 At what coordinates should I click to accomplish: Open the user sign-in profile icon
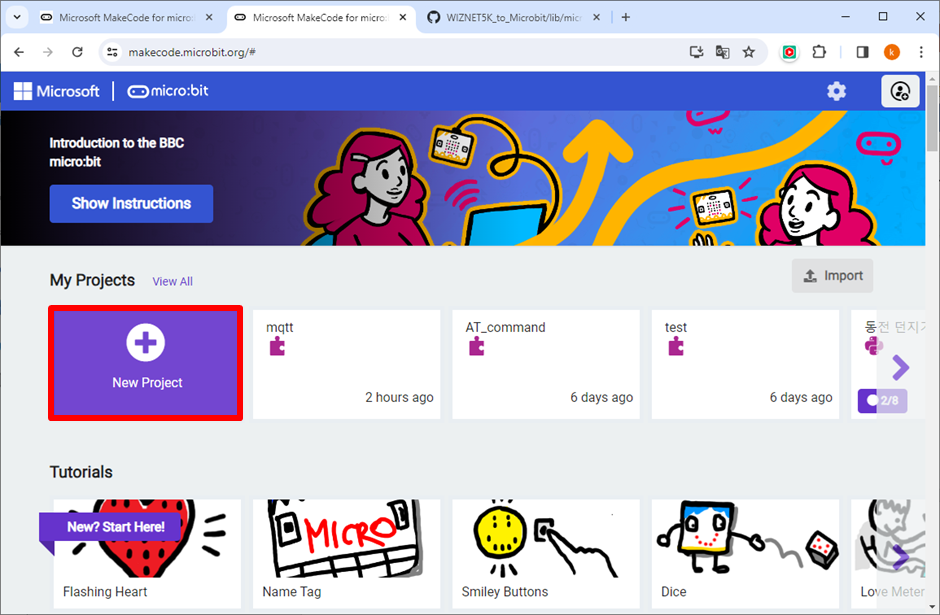900,91
